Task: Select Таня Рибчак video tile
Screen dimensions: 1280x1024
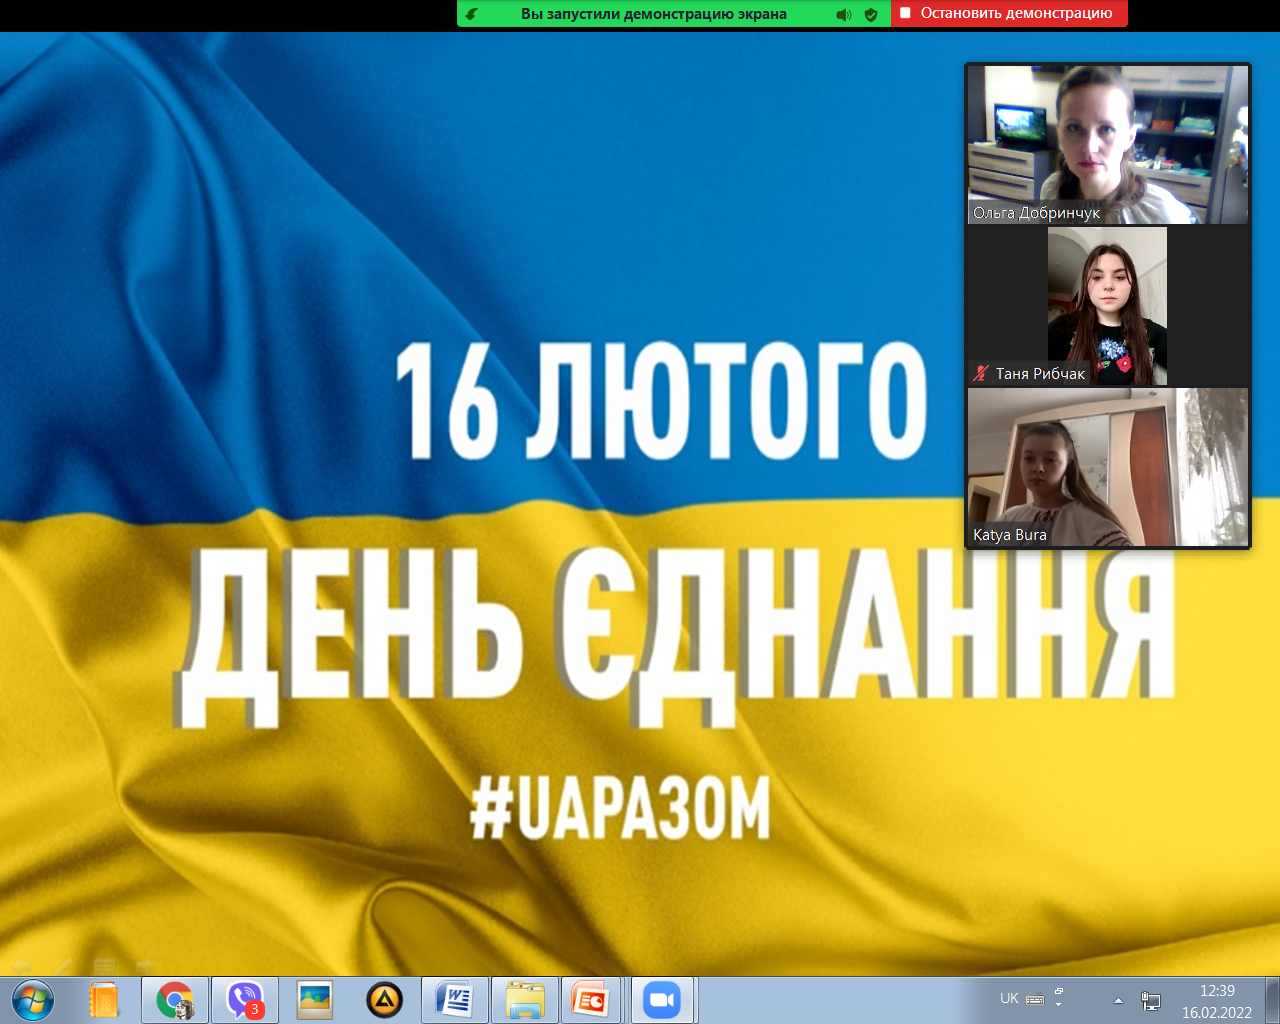Action: click(1107, 305)
